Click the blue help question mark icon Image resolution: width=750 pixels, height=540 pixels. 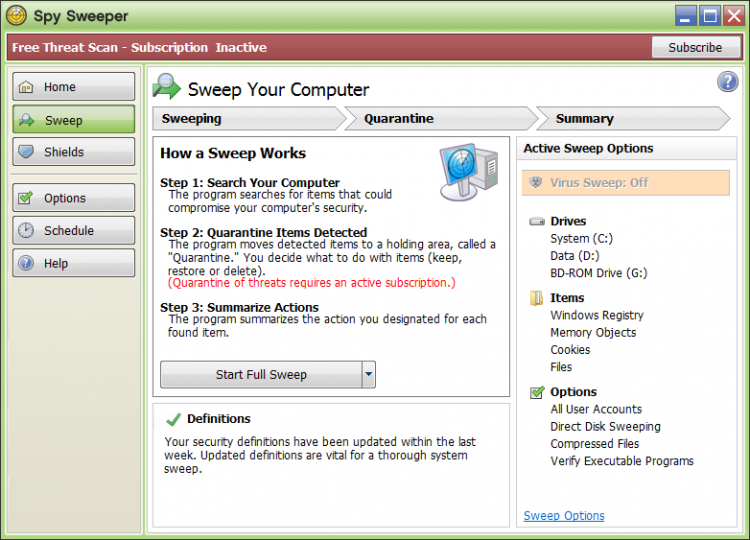tap(728, 82)
